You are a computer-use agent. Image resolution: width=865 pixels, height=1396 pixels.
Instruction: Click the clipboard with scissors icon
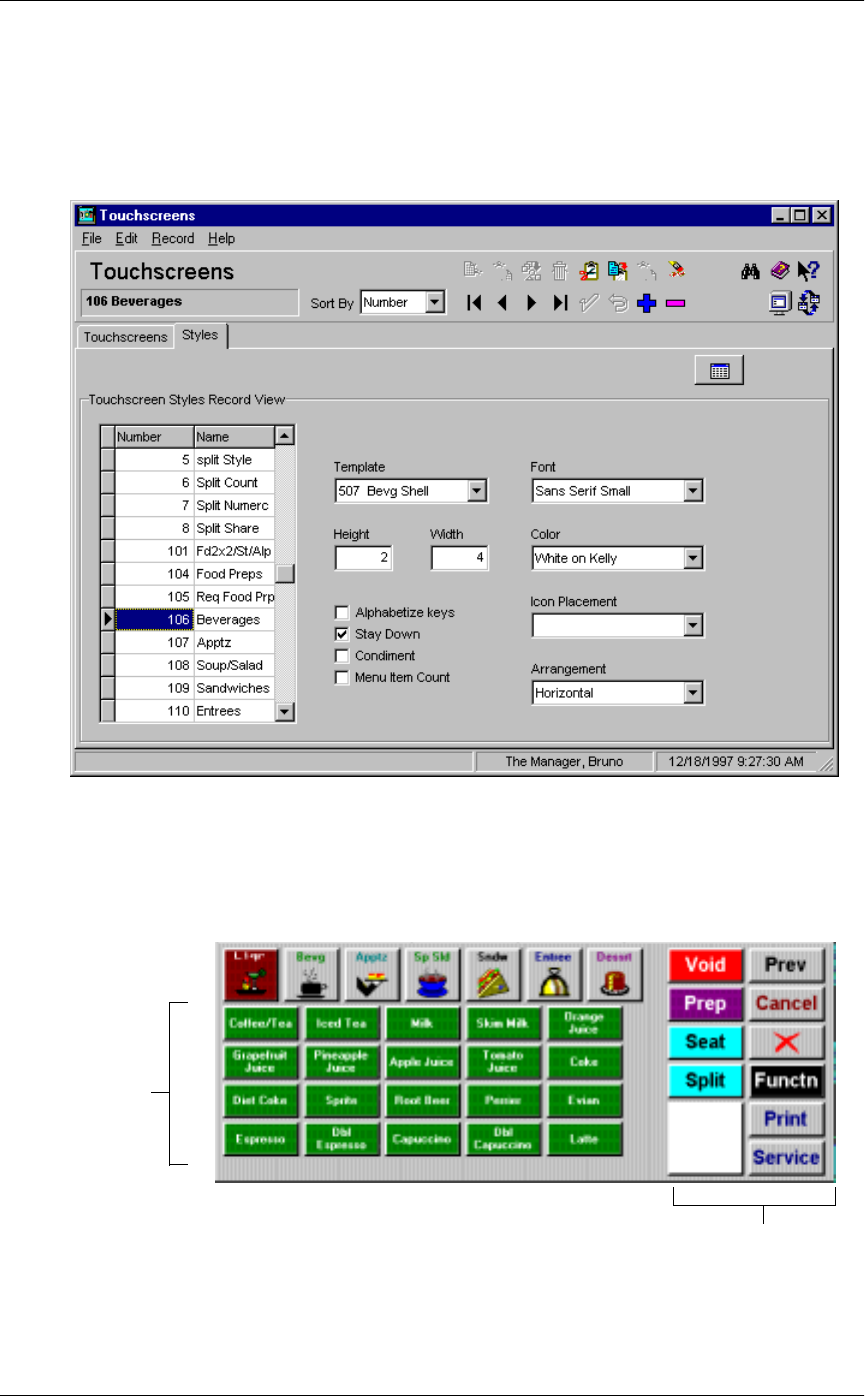click(x=589, y=270)
